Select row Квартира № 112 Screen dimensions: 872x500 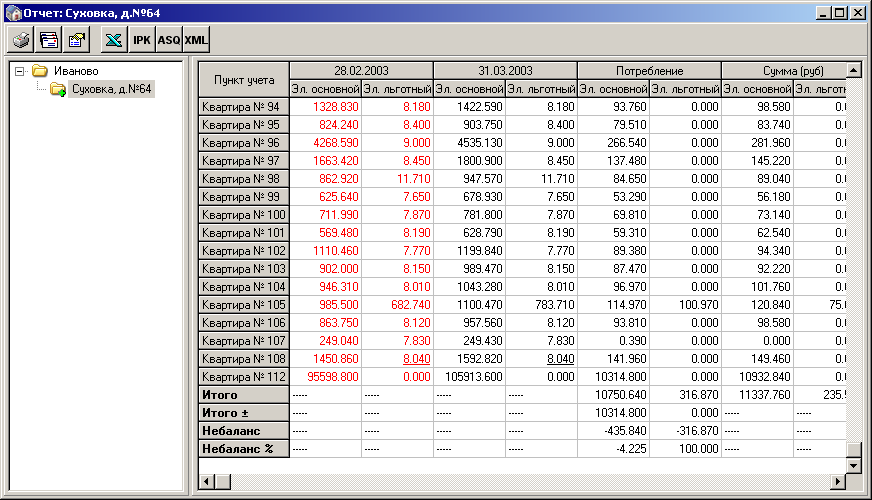click(x=244, y=377)
